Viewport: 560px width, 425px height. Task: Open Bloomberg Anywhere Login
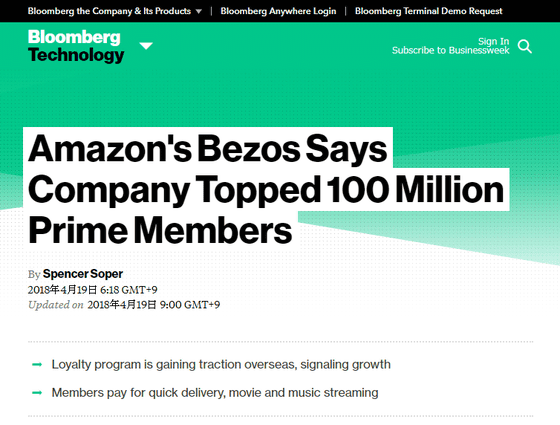pyautogui.click(x=278, y=11)
